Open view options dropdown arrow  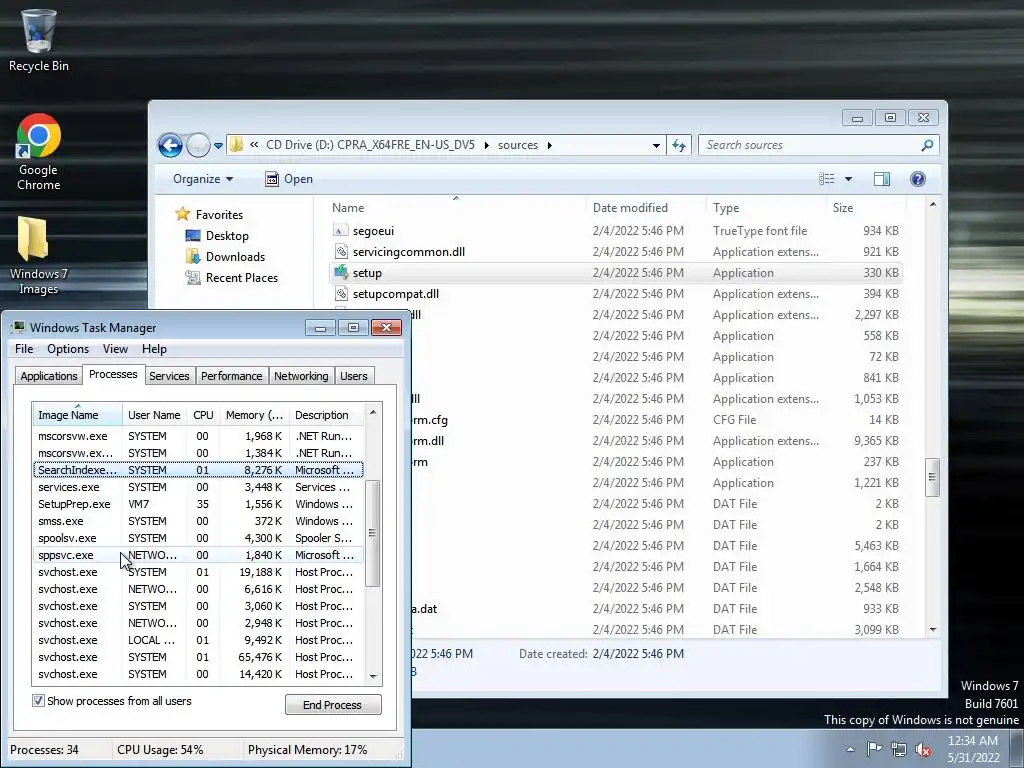click(848, 179)
